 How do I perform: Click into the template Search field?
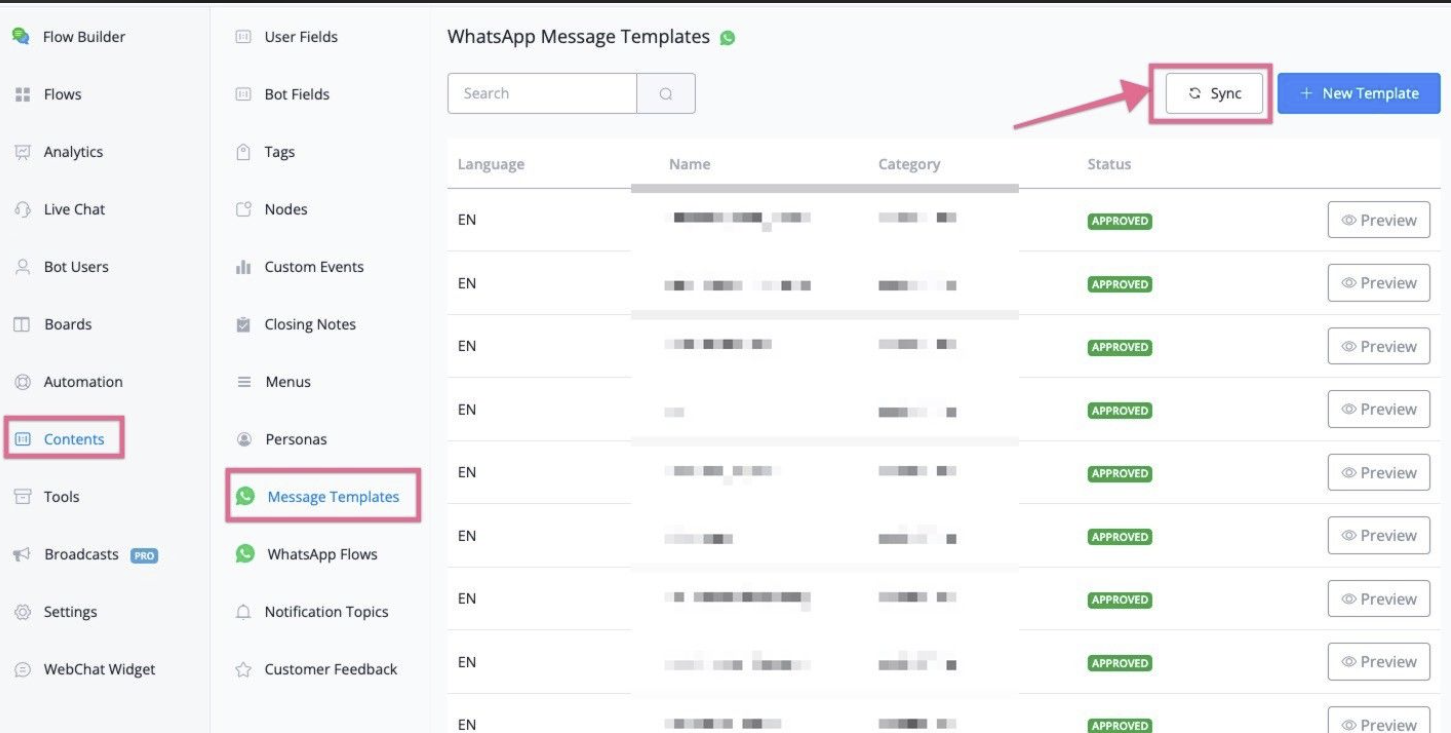541,94
